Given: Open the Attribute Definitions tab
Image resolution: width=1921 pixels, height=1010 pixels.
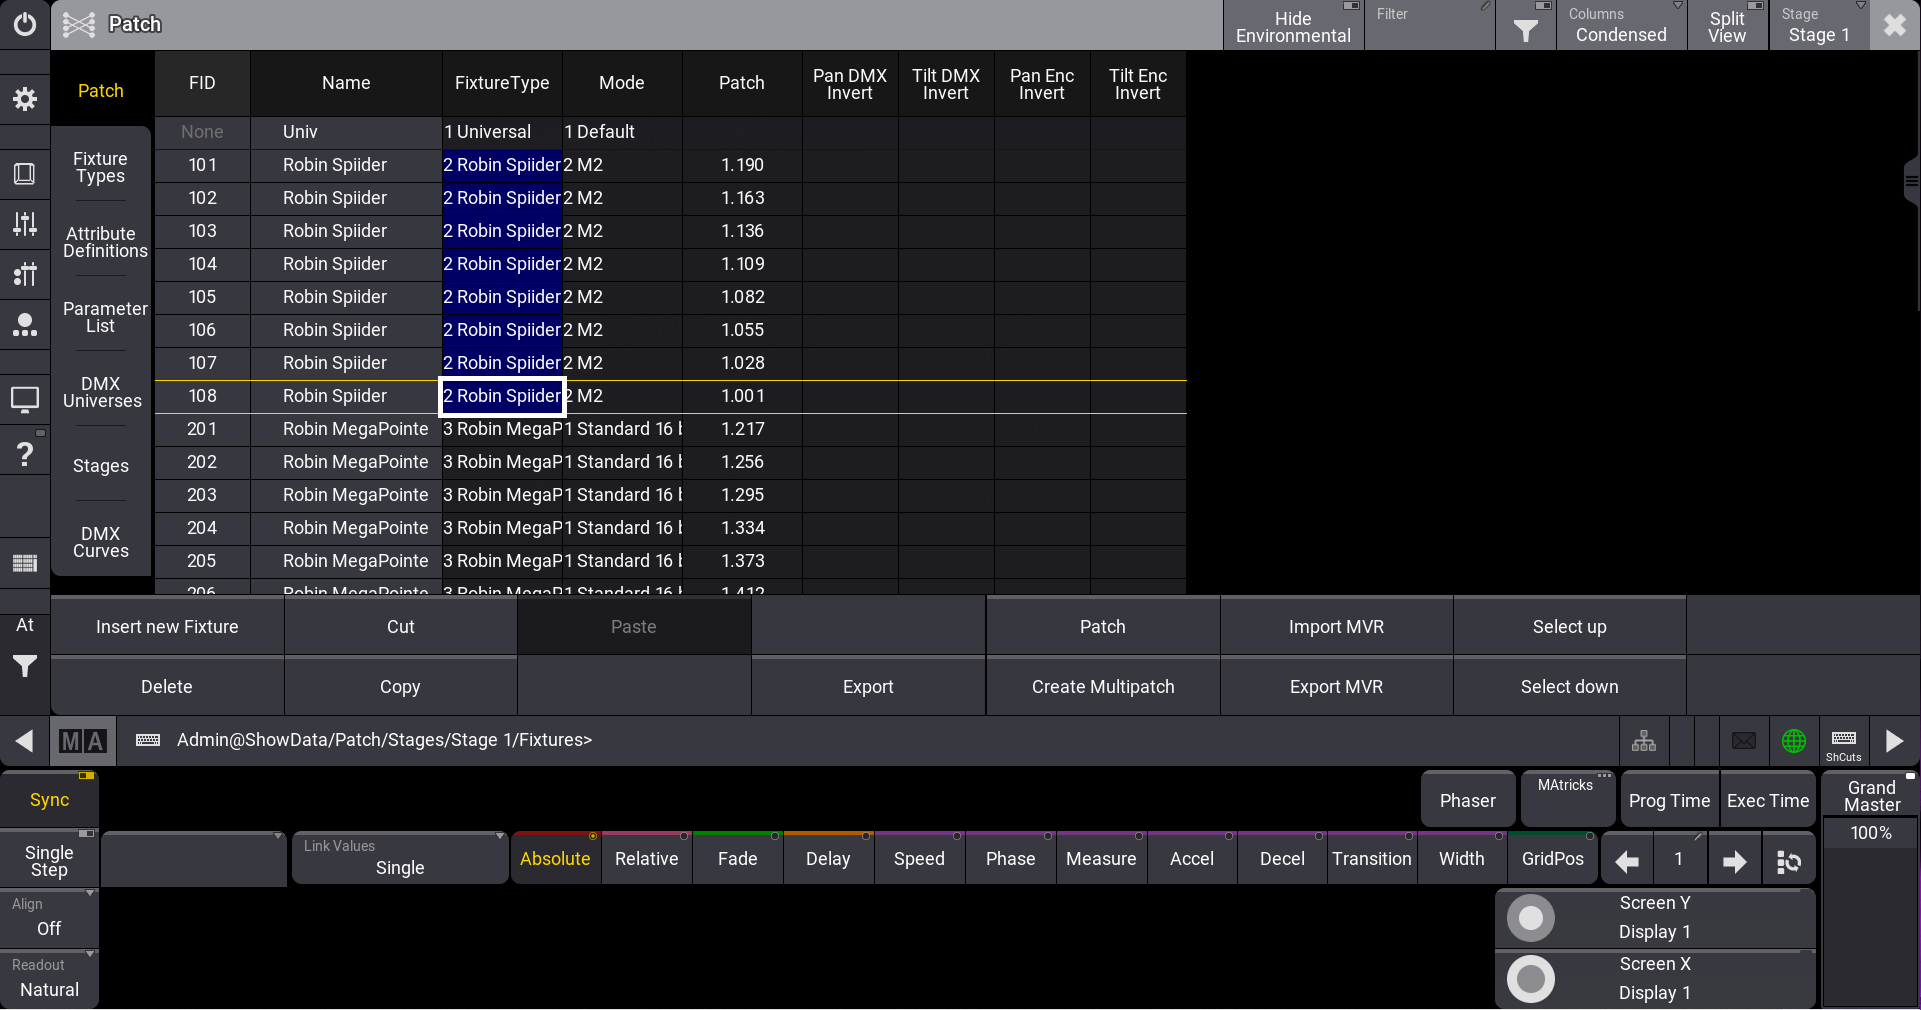Looking at the screenshot, I should tap(101, 242).
